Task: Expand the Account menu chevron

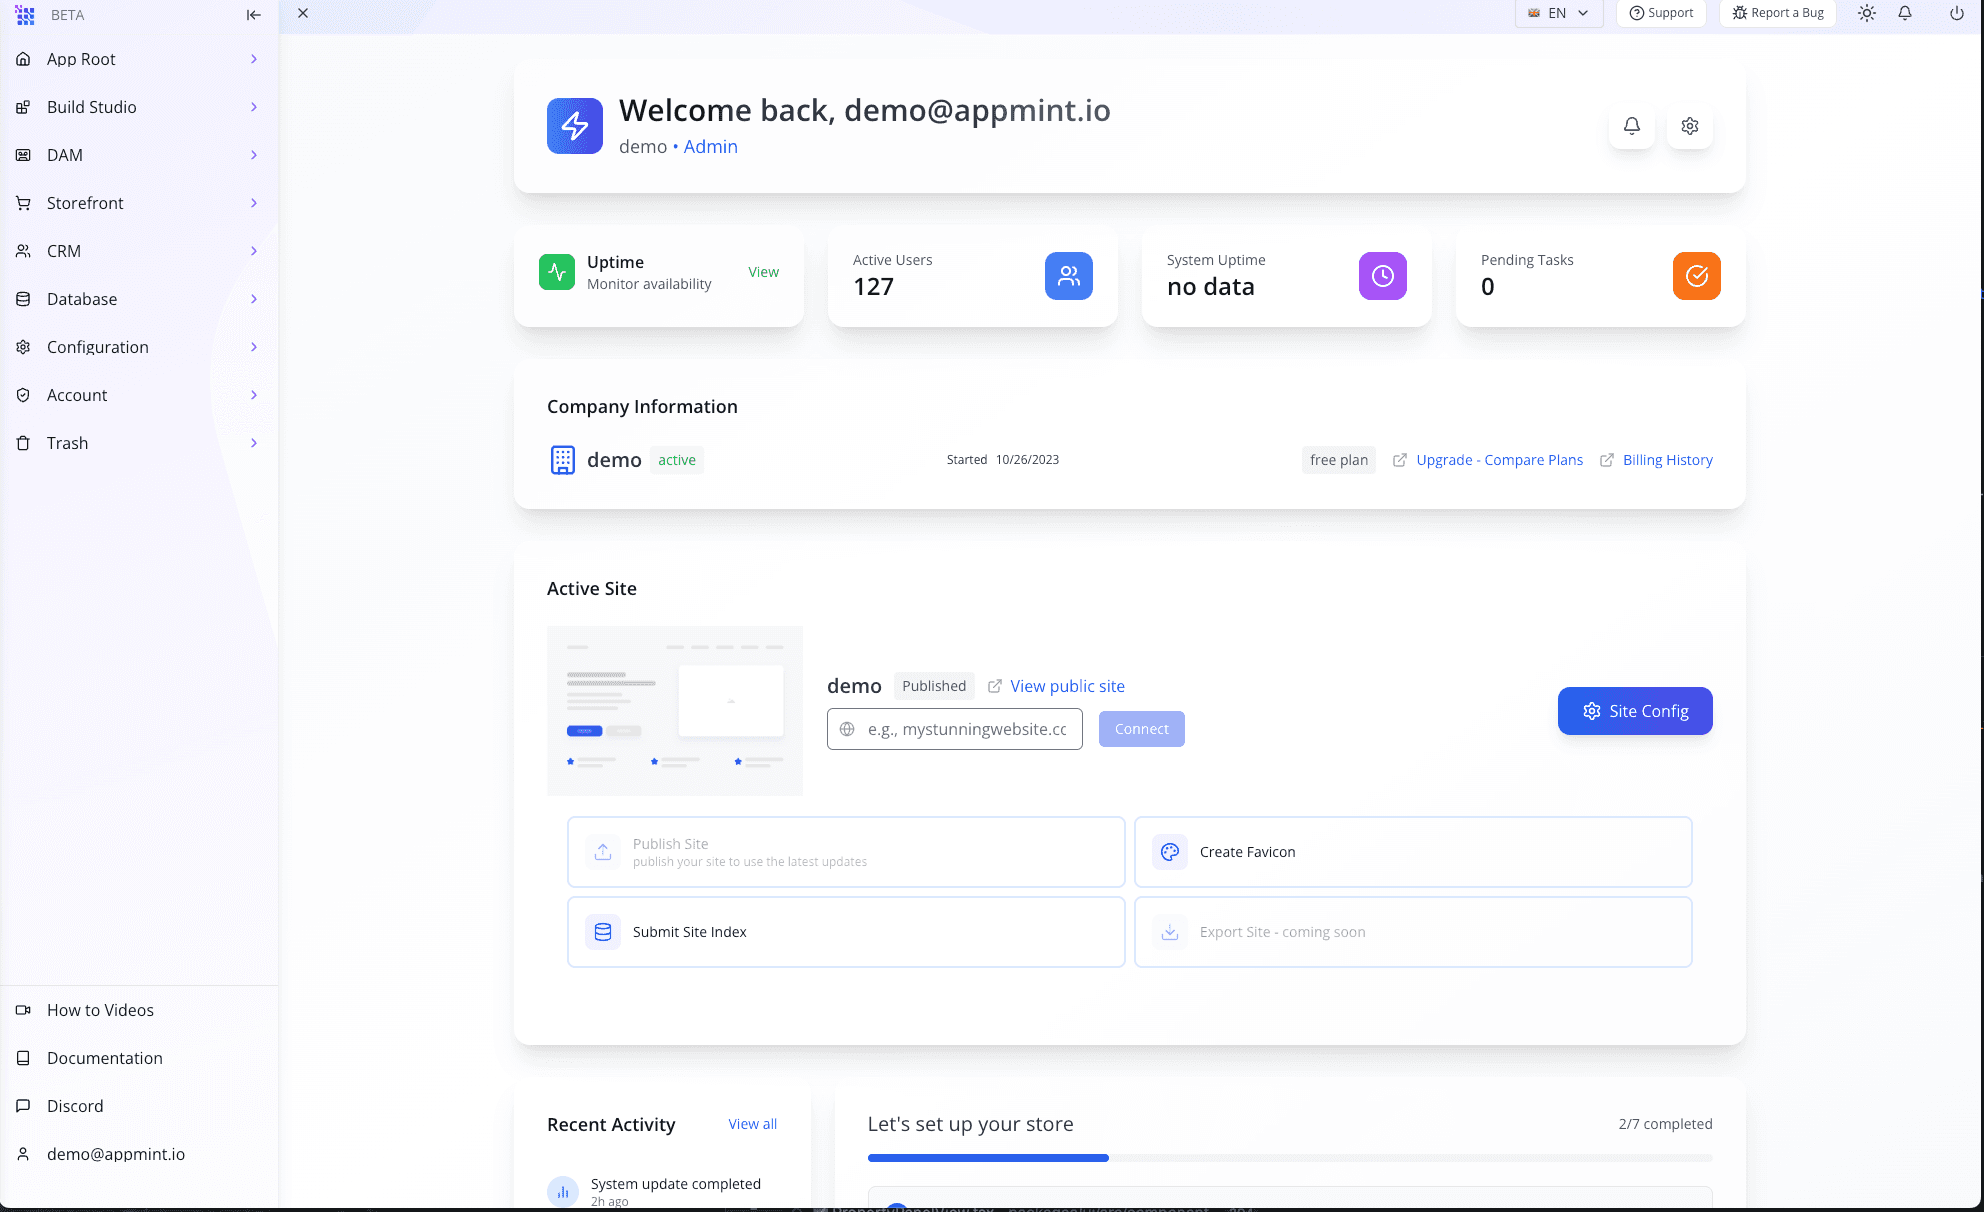Action: 254,395
